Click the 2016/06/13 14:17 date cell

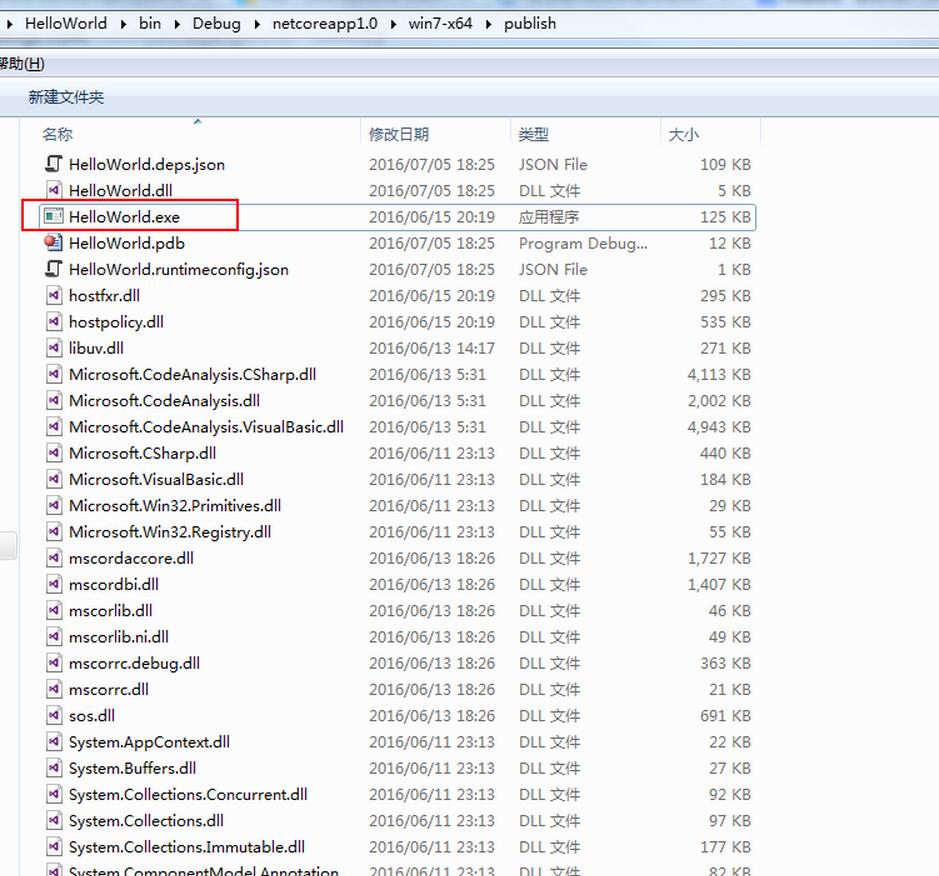click(x=432, y=348)
